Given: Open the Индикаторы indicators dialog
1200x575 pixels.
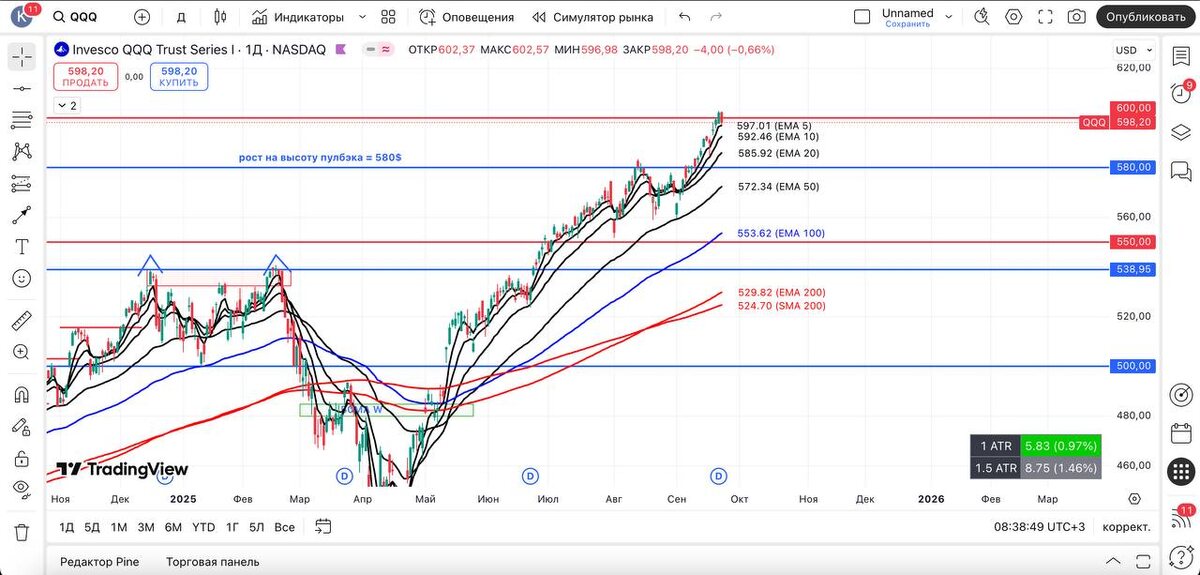Looking at the screenshot, I should coord(298,17).
